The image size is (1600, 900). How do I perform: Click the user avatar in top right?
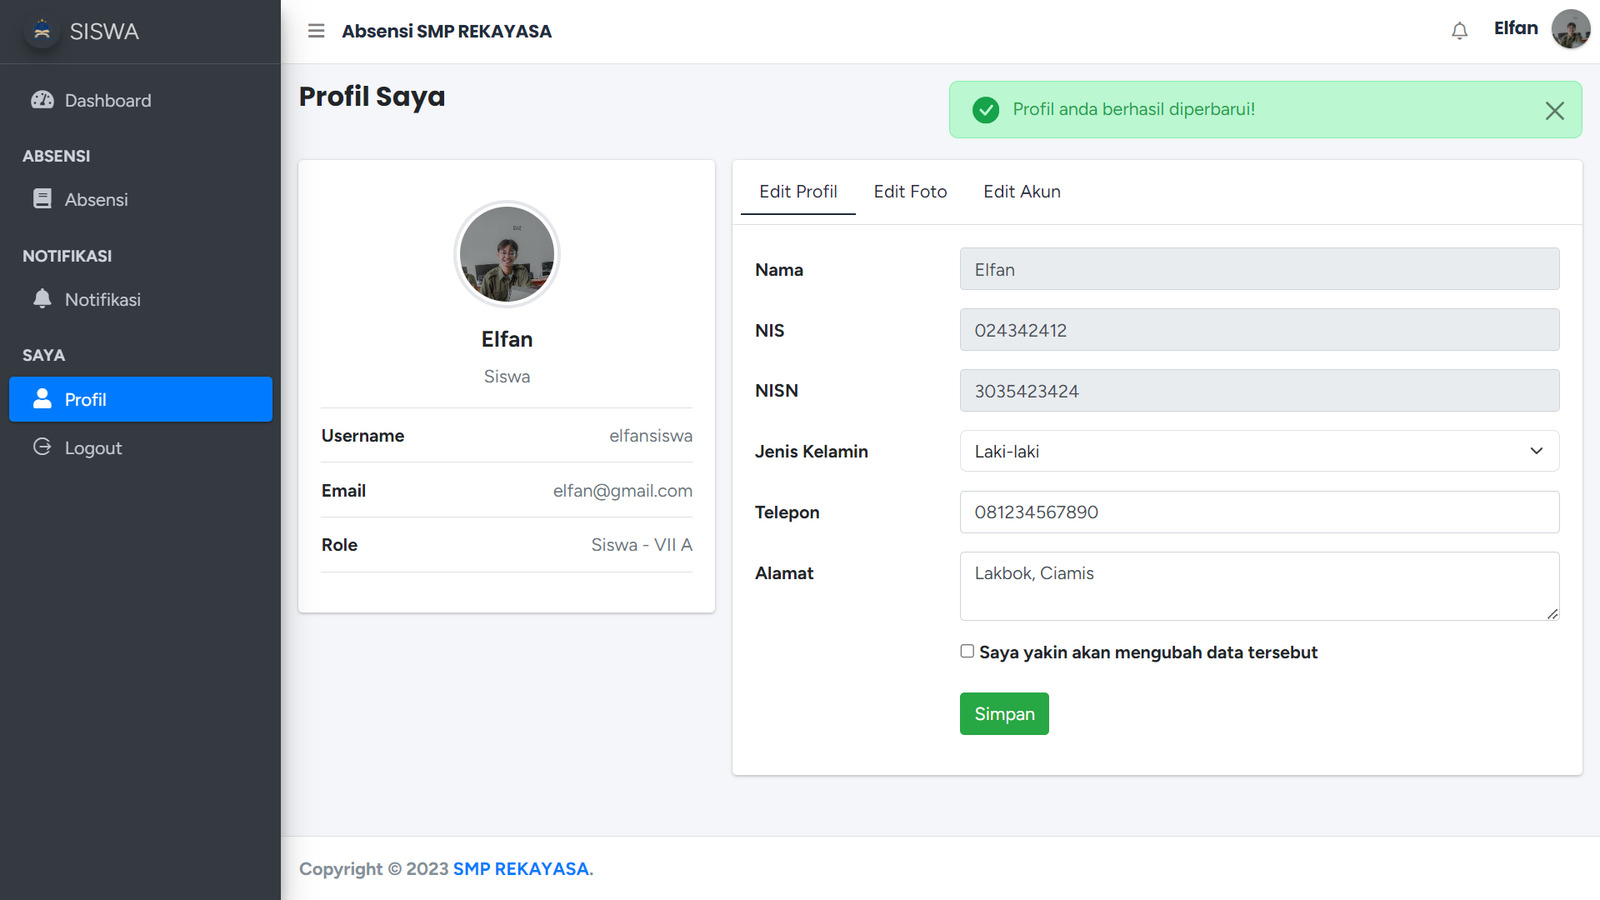click(x=1570, y=29)
